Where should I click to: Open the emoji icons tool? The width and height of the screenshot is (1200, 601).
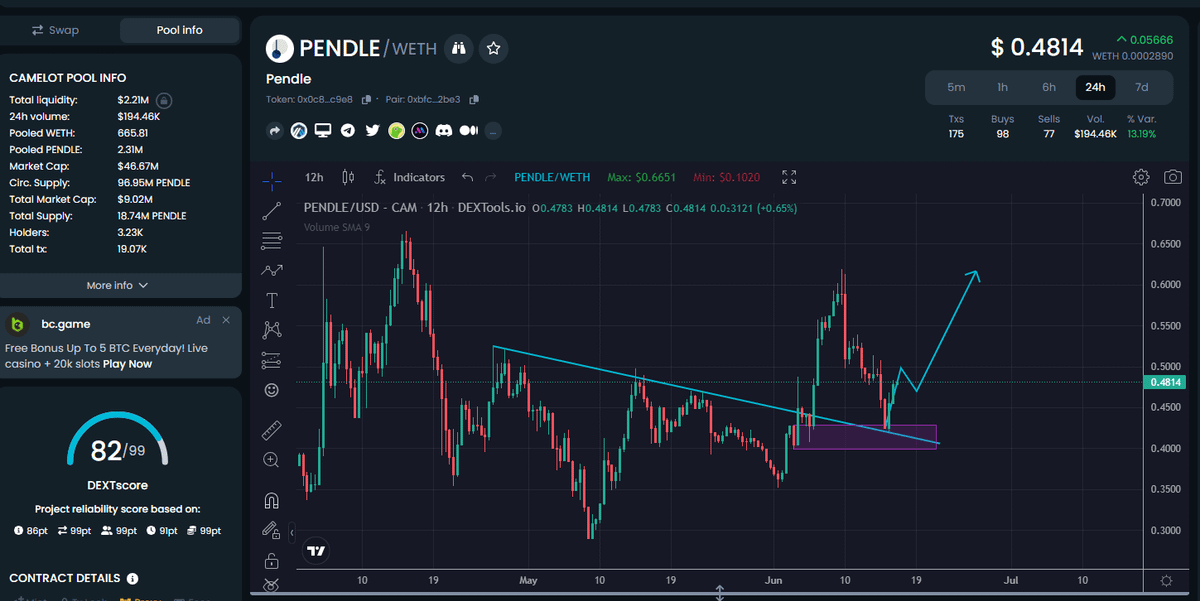coord(271,389)
